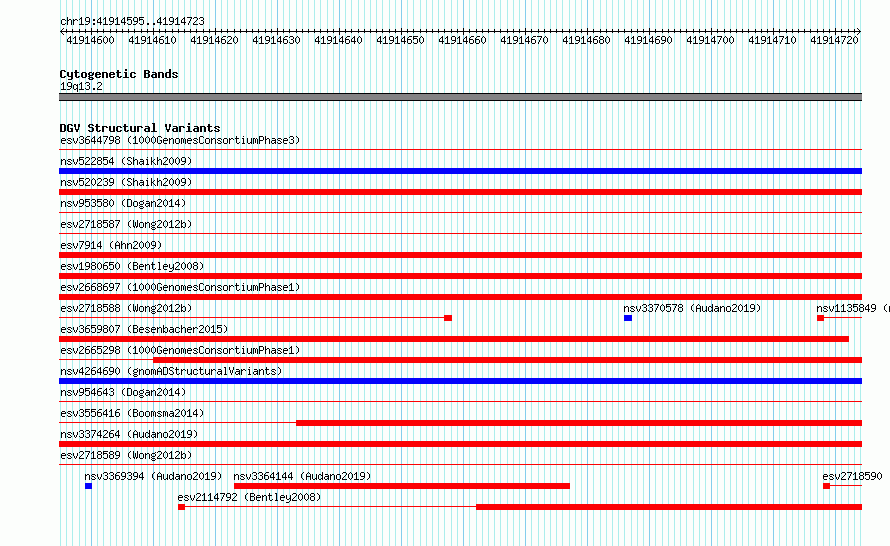Click ruler position 41914720
Screen dimensions: 890x546
(834, 40)
